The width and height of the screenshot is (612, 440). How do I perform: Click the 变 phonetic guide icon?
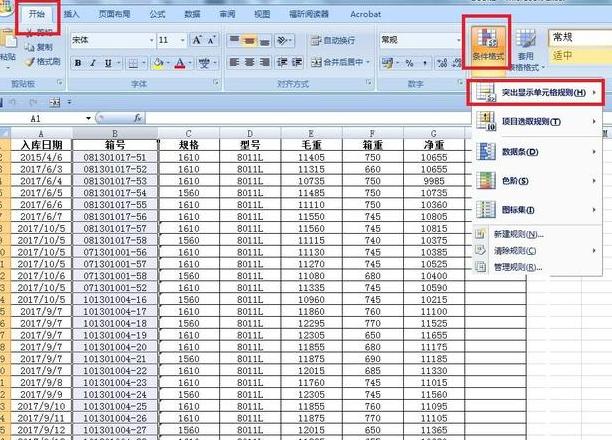click(204, 63)
